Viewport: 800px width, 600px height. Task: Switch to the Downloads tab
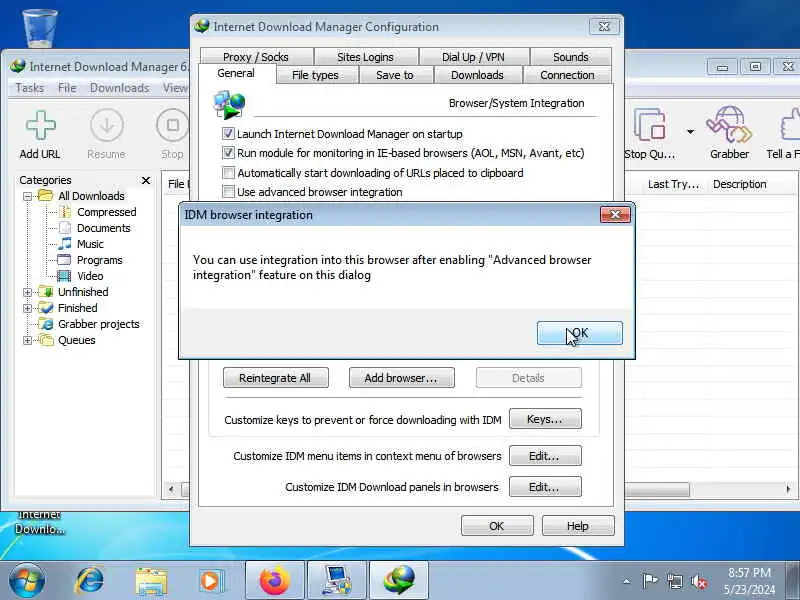(x=477, y=75)
